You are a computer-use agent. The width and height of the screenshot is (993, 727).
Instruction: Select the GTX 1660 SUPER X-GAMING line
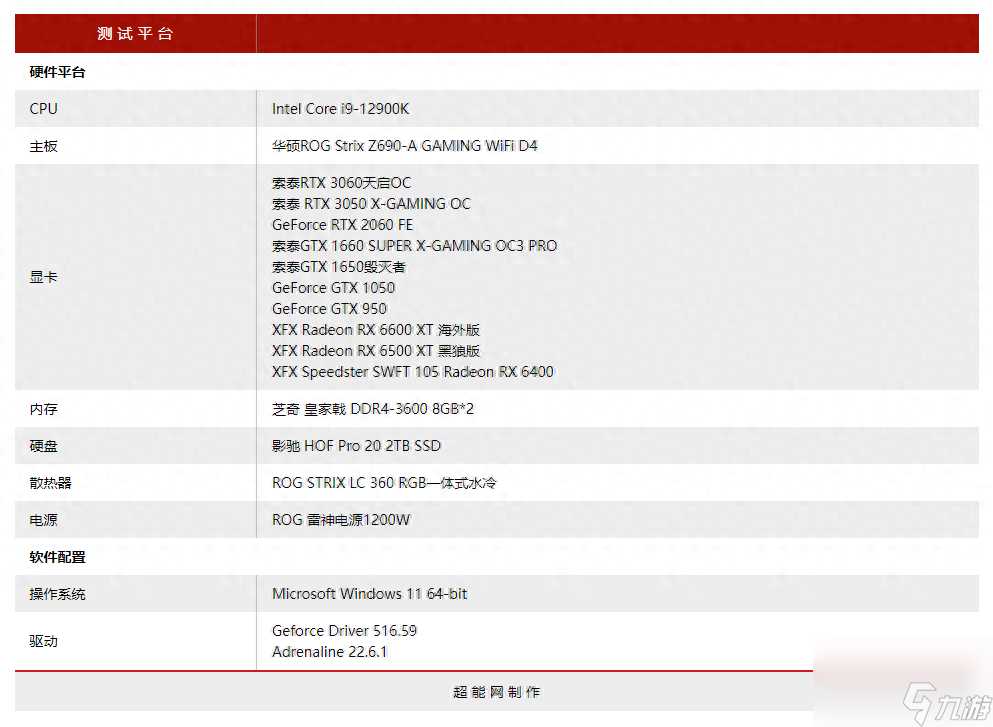tap(414, 246)
